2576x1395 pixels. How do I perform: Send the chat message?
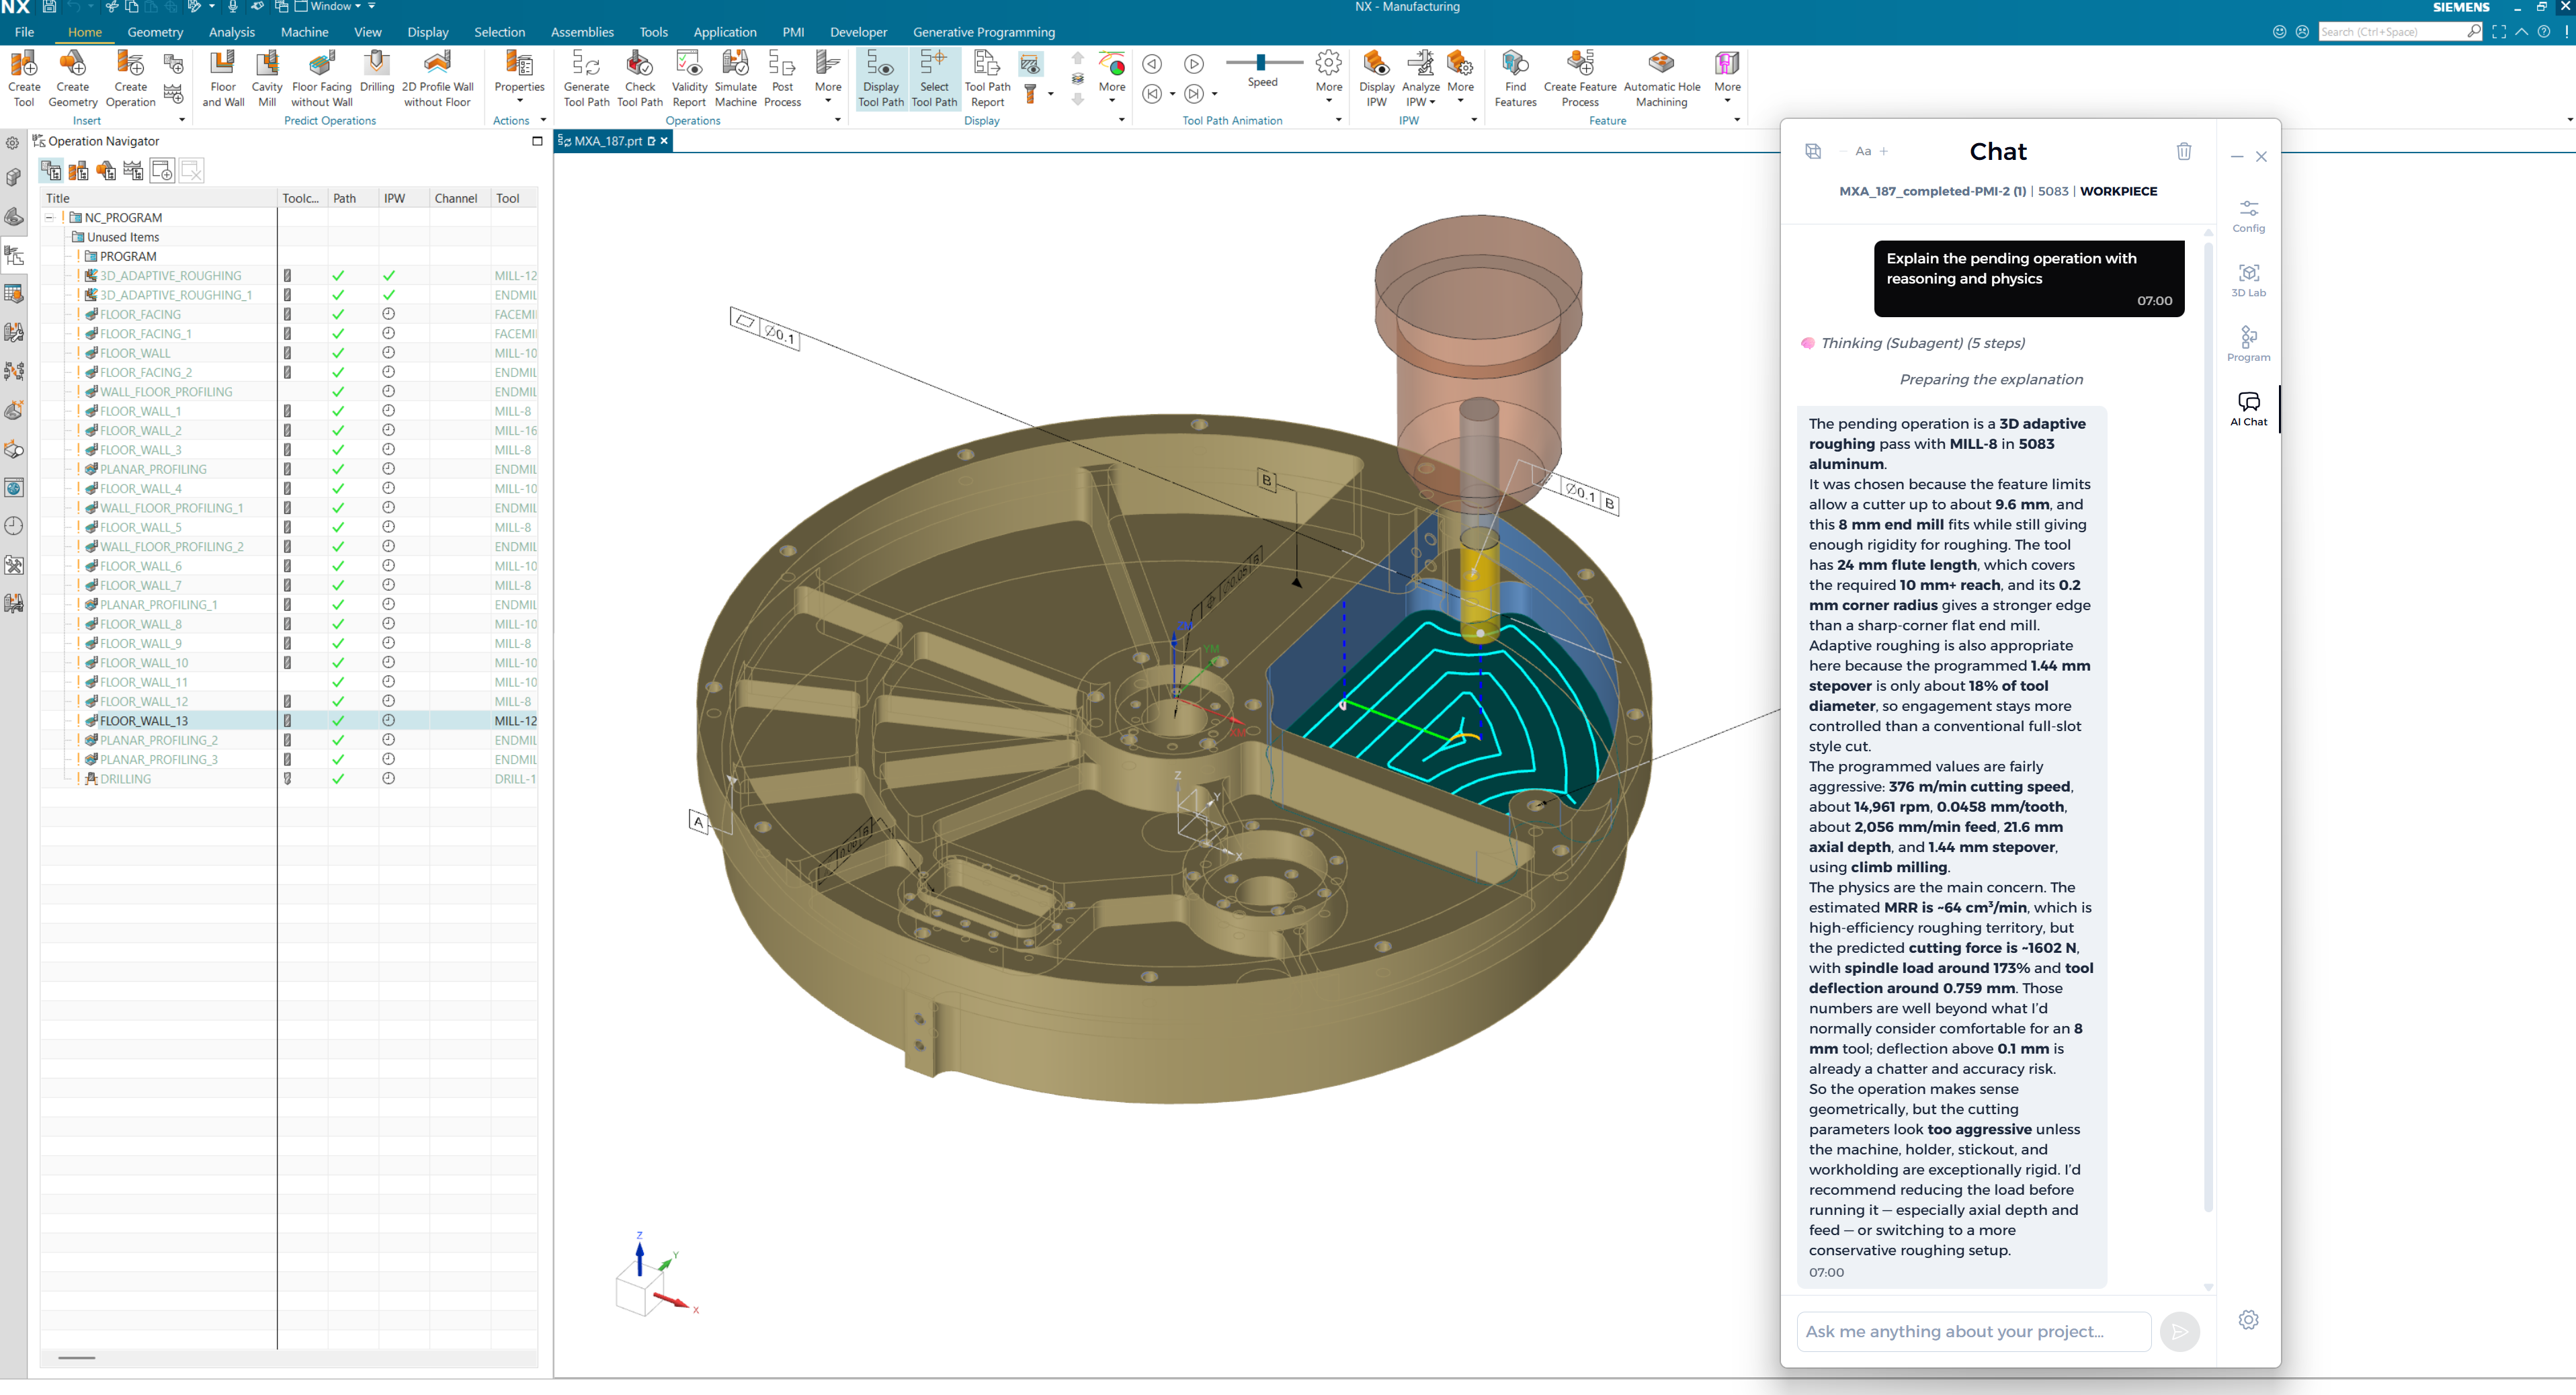(2179, 1331)
